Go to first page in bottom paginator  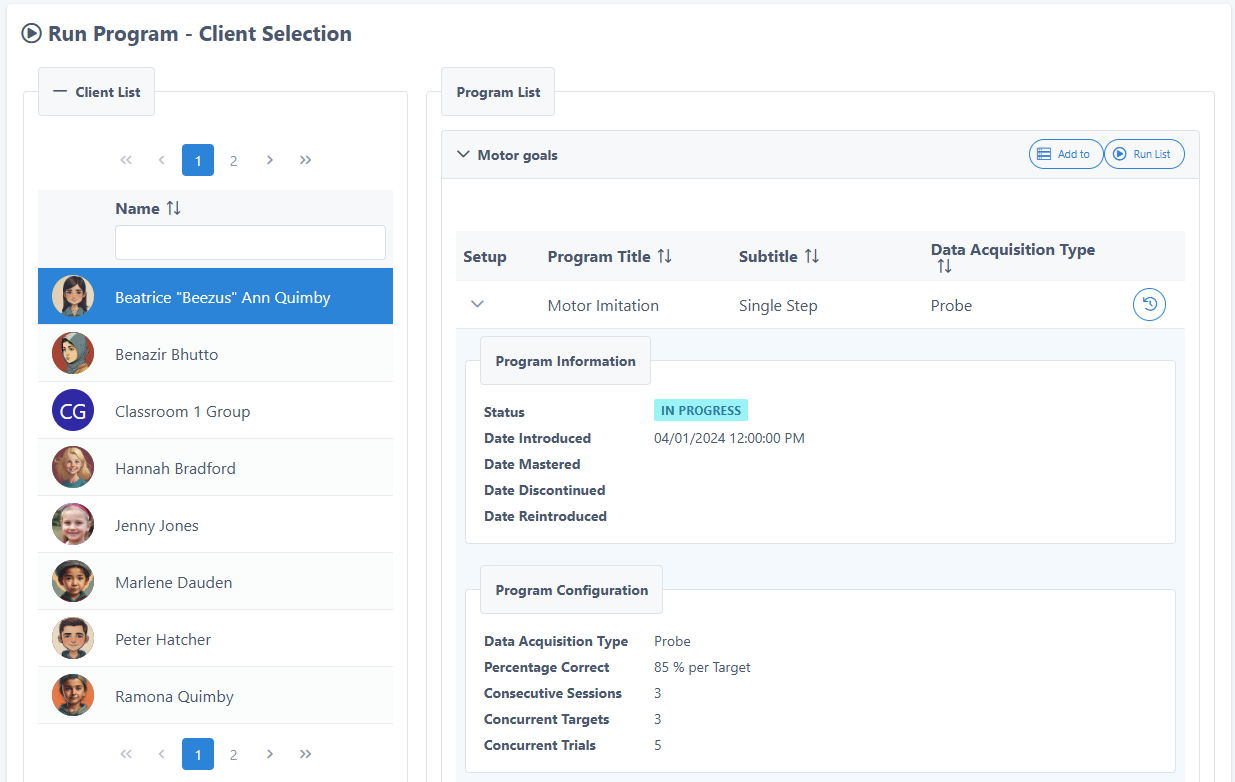126,754
